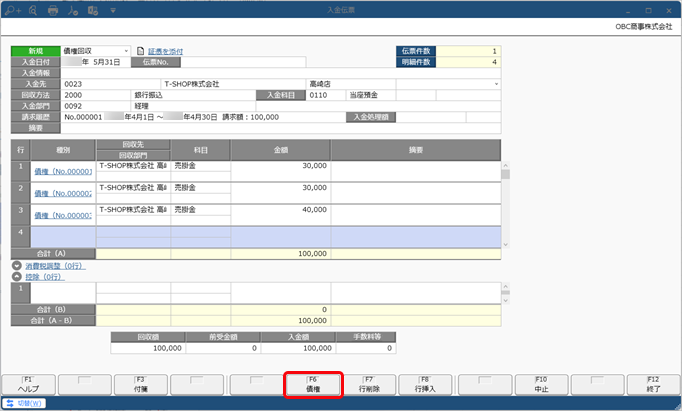This screenshot has height=411, width=682.
Task: Collapse the 控除 (0行) section
Action: coord(17,276)
